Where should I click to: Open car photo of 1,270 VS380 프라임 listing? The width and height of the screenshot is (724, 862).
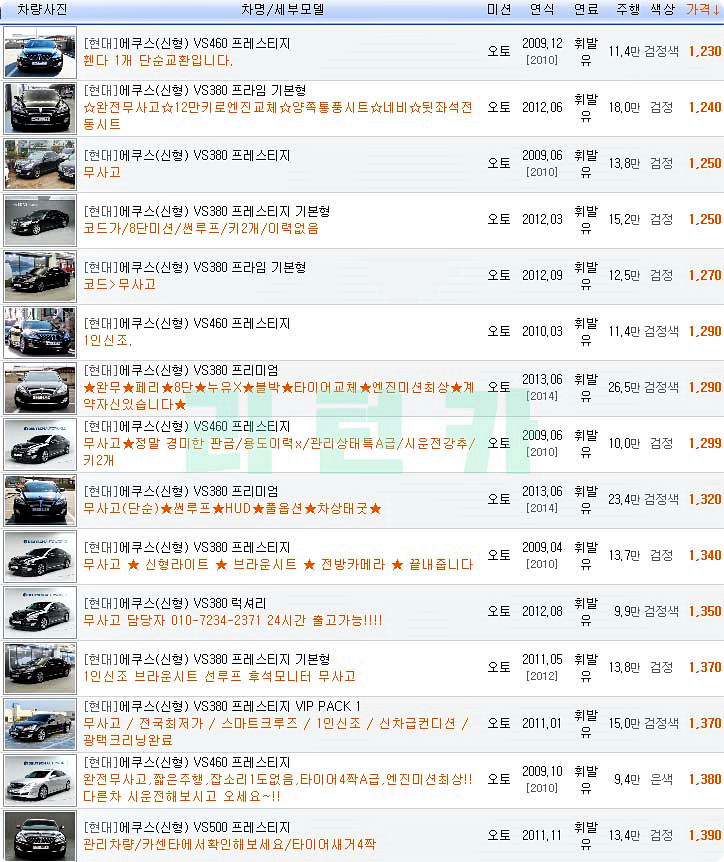pos(40,277)
